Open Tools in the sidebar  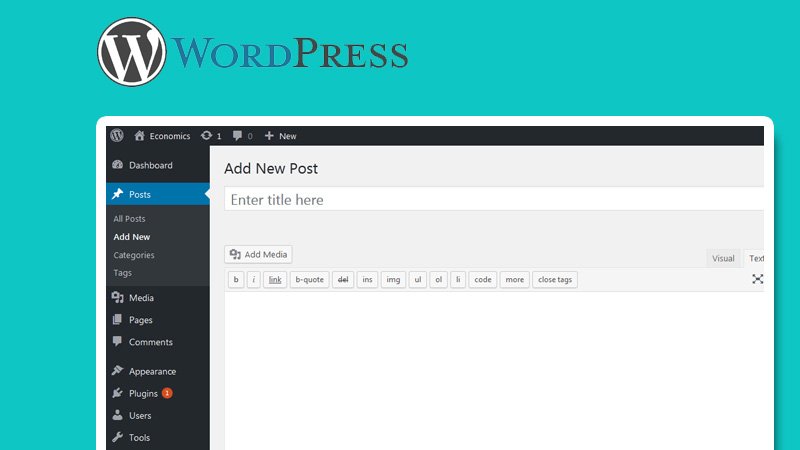tap(158, 437)
